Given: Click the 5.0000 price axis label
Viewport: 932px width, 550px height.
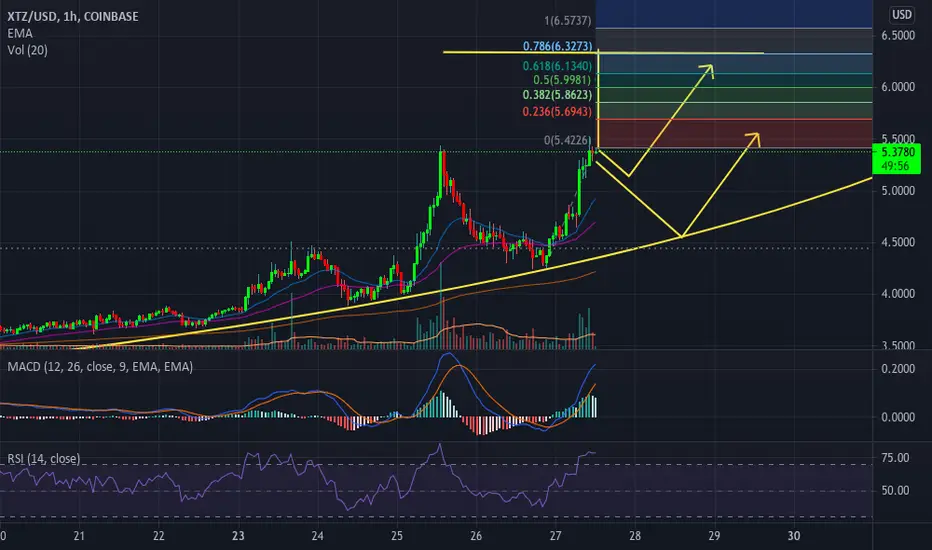Looking at the screenshot, I should pyautogui.click(x=898, y=191).
